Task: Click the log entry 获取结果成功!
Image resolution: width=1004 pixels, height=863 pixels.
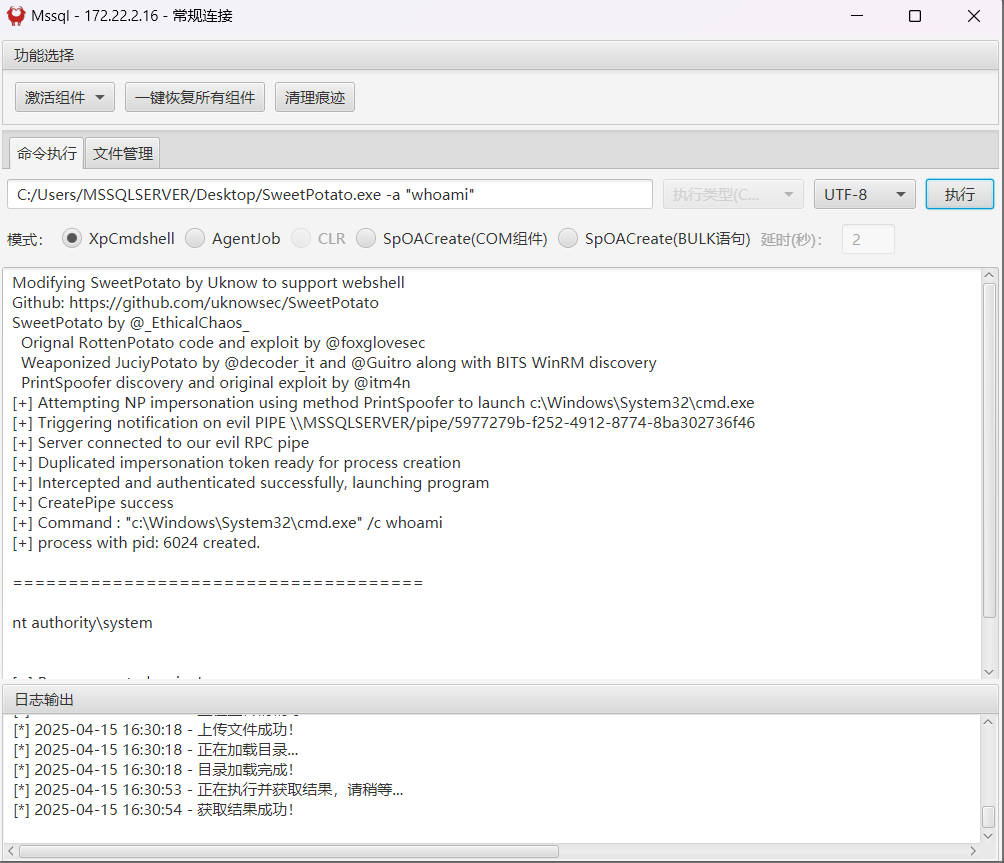Action: pyautogui.click(x=153, y=810)
